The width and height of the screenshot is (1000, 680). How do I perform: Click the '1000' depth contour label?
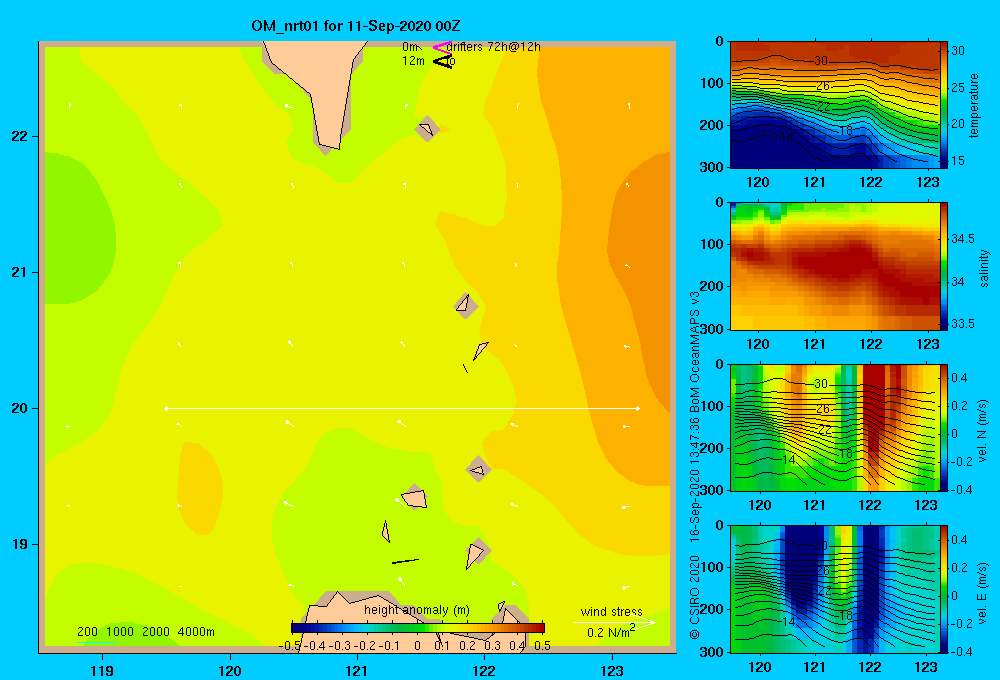(x=120, y=632)
